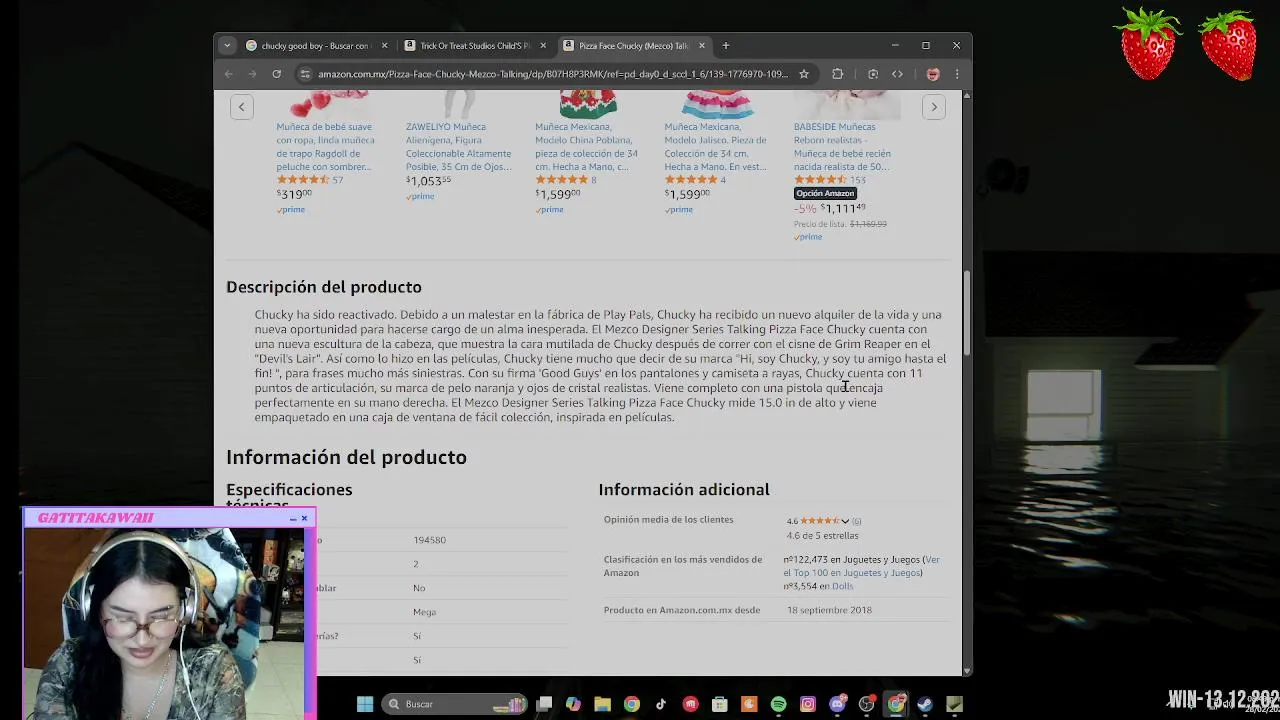Open Spotify from the taskbar

pos(779,704)
